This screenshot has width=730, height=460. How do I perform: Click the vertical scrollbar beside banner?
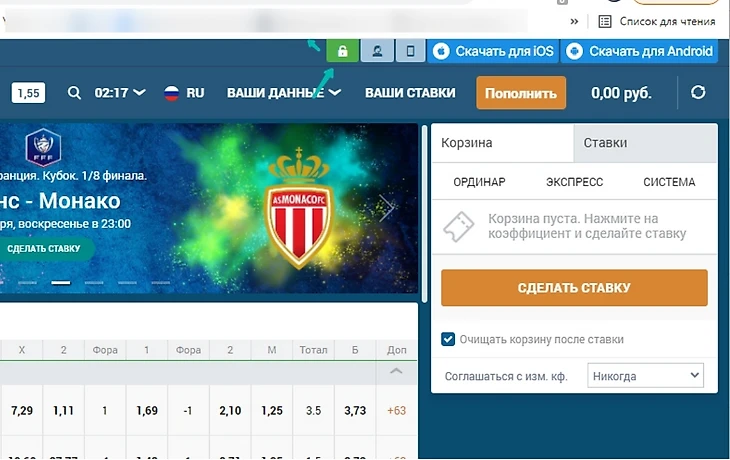425,214
